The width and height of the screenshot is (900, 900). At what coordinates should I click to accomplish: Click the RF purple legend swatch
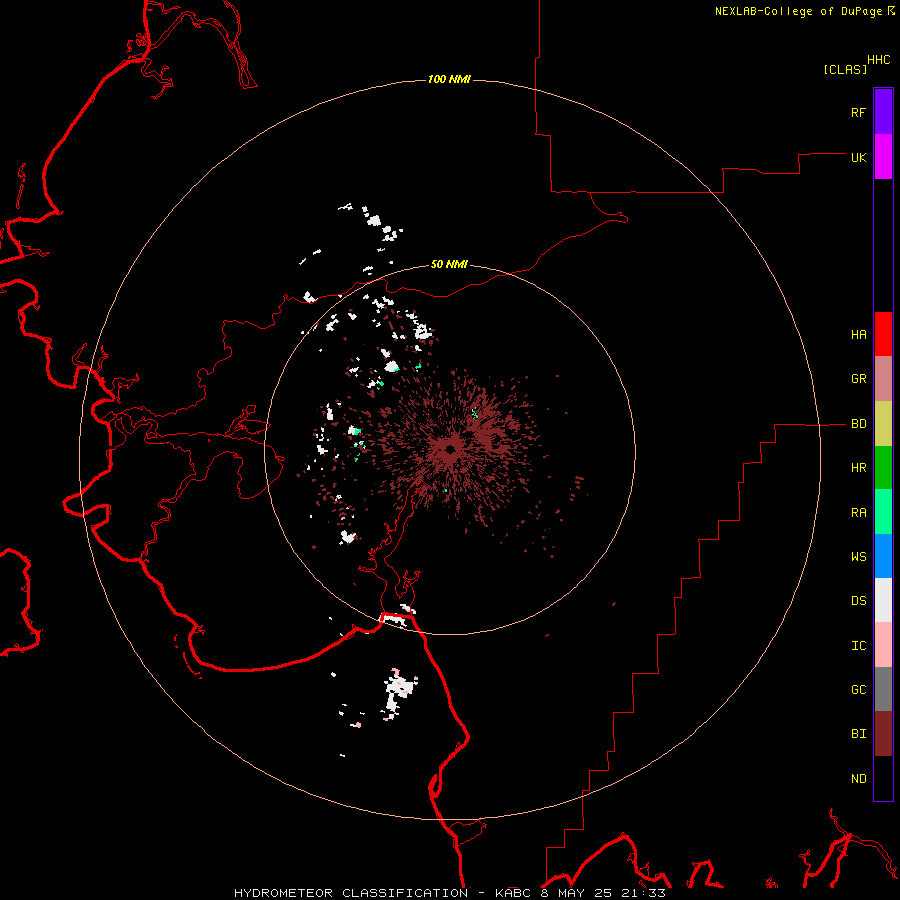pos(883,112)
